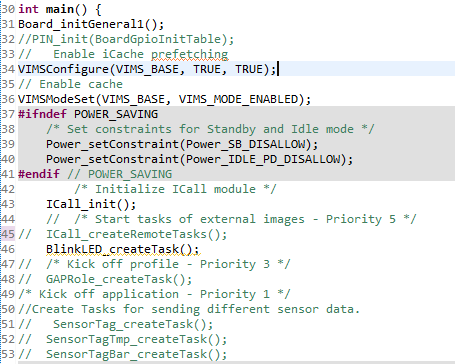Click the #endif directive
This screenshot has height=364, width=455.
[39, 174]
